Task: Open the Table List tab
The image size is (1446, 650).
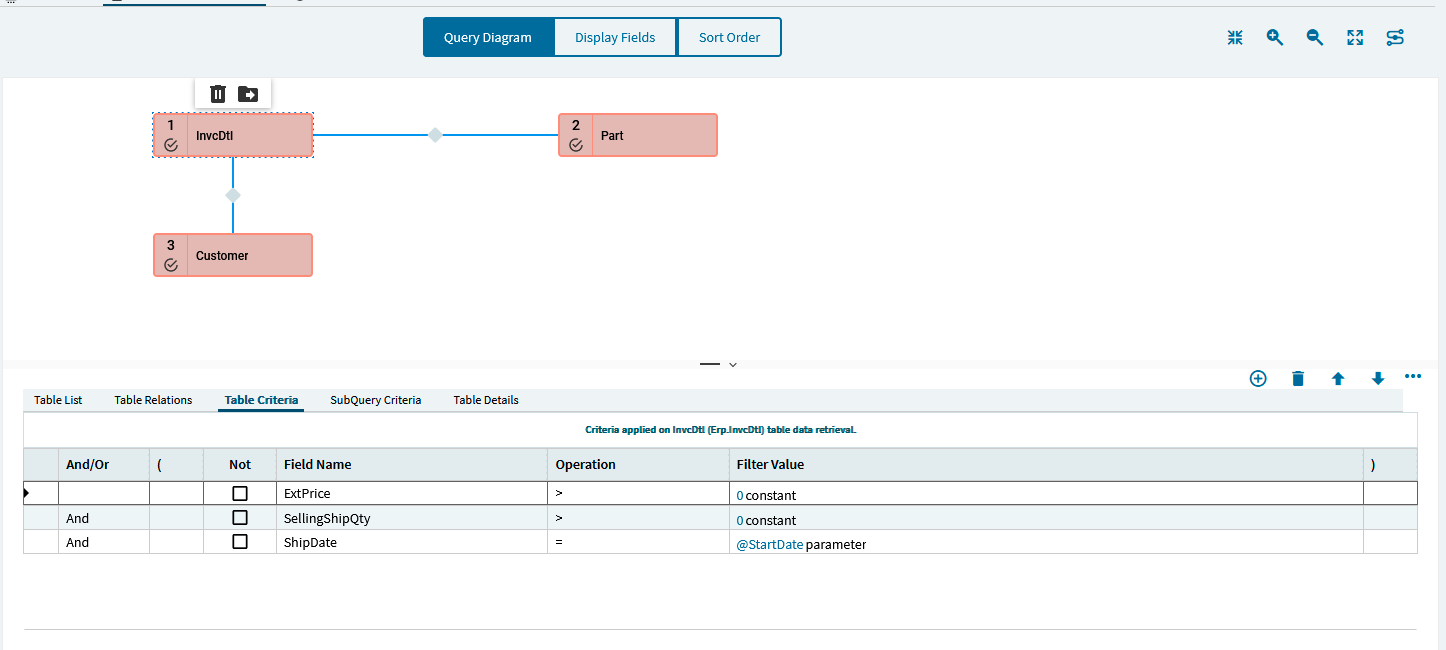Action: click(x=58, y=400)
